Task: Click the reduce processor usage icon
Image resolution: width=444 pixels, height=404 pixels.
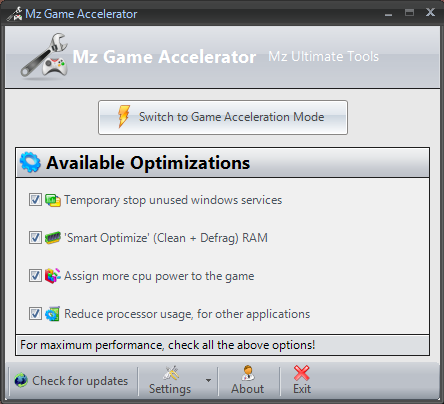Action: (53, 314)
